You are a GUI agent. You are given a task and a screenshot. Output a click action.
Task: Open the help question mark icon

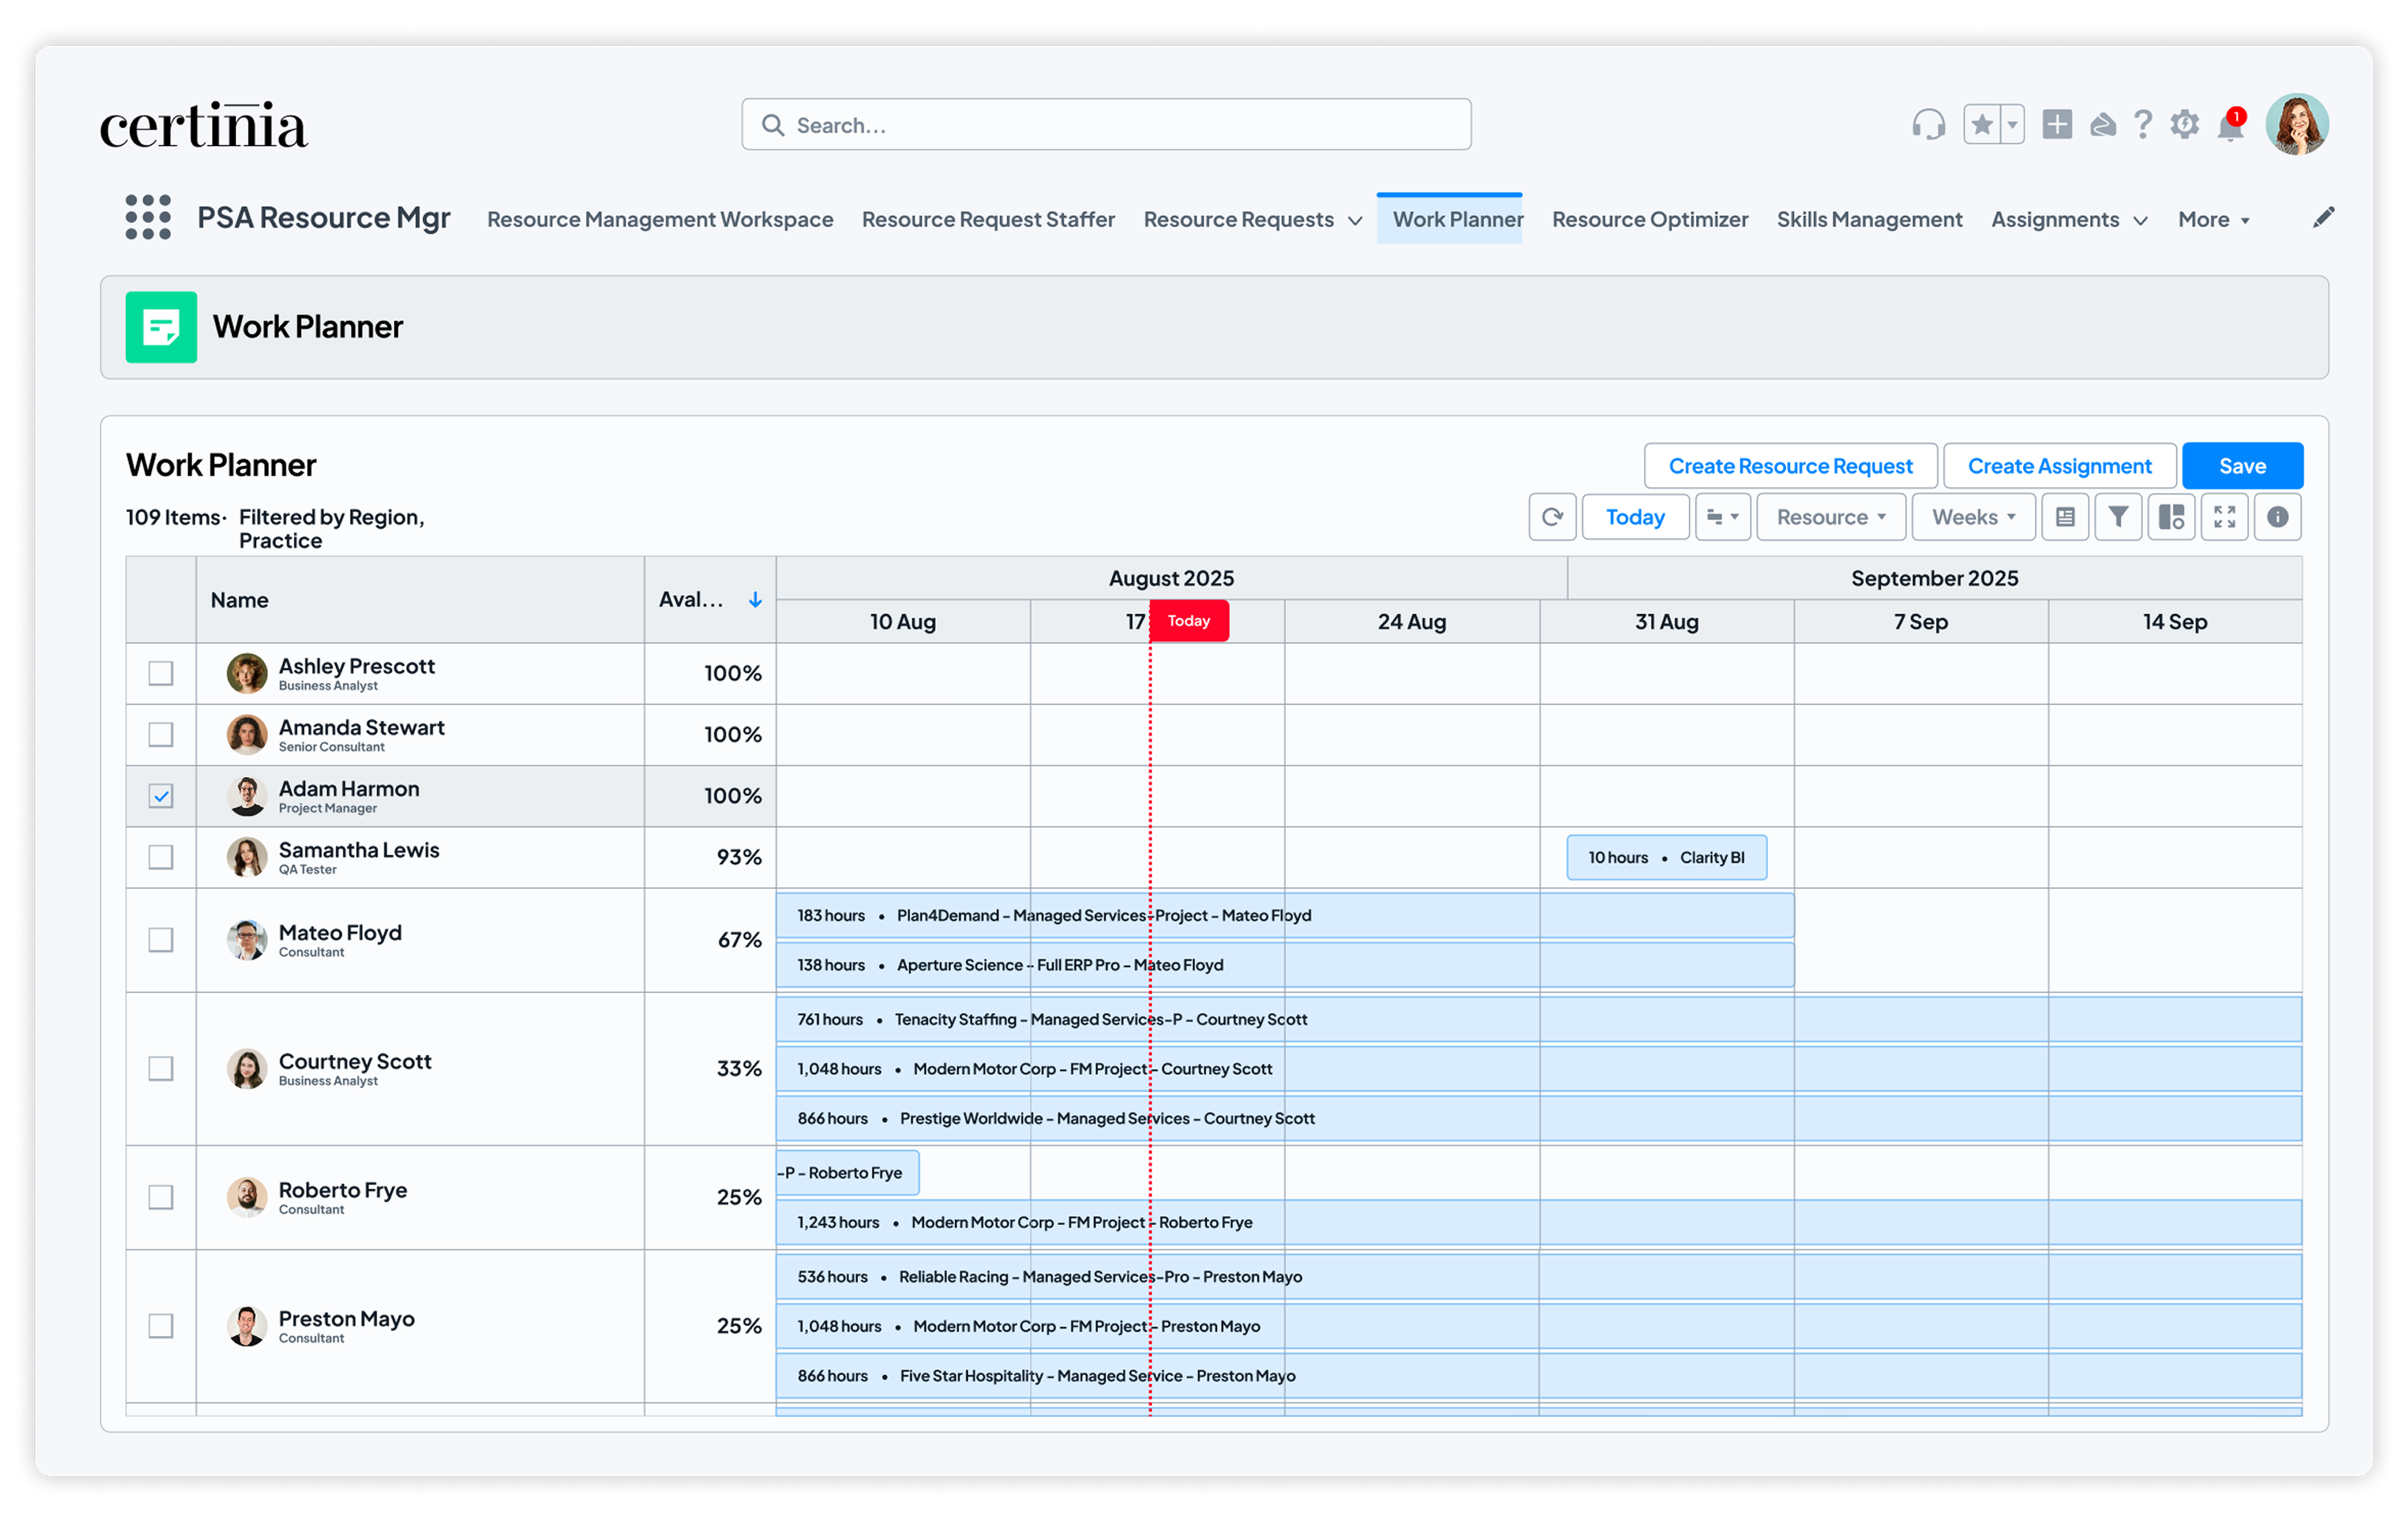2143,124
